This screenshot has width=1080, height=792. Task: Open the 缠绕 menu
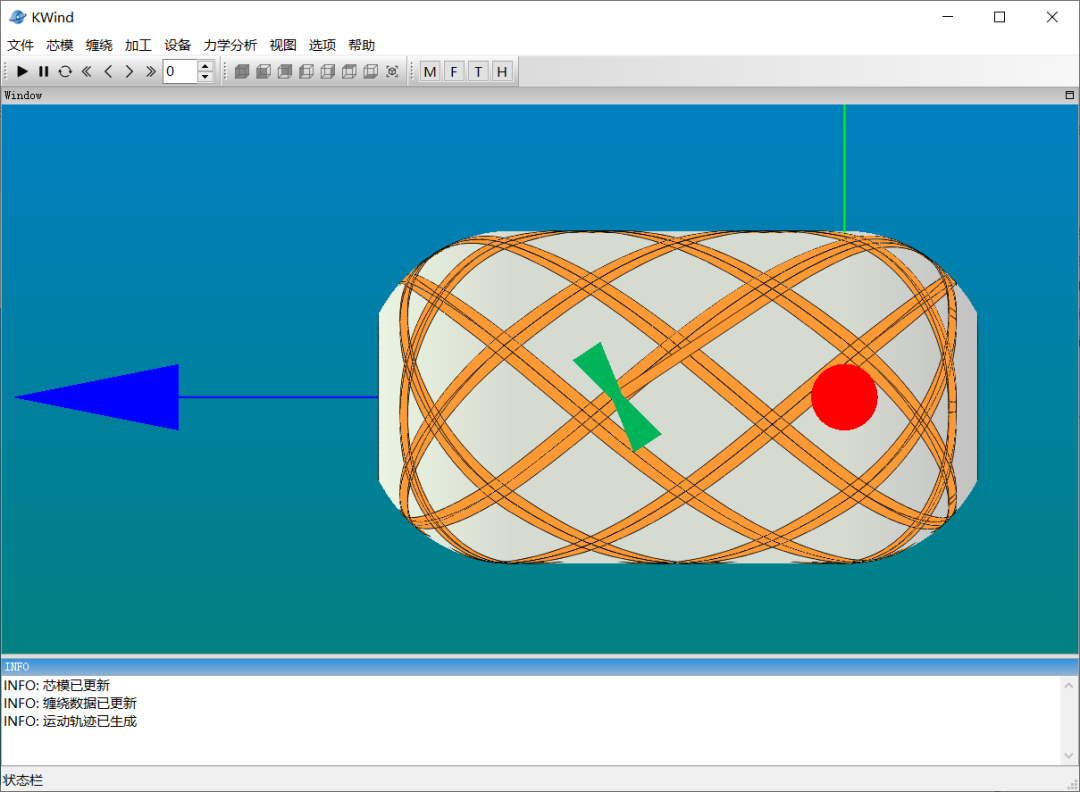(99, 45)
